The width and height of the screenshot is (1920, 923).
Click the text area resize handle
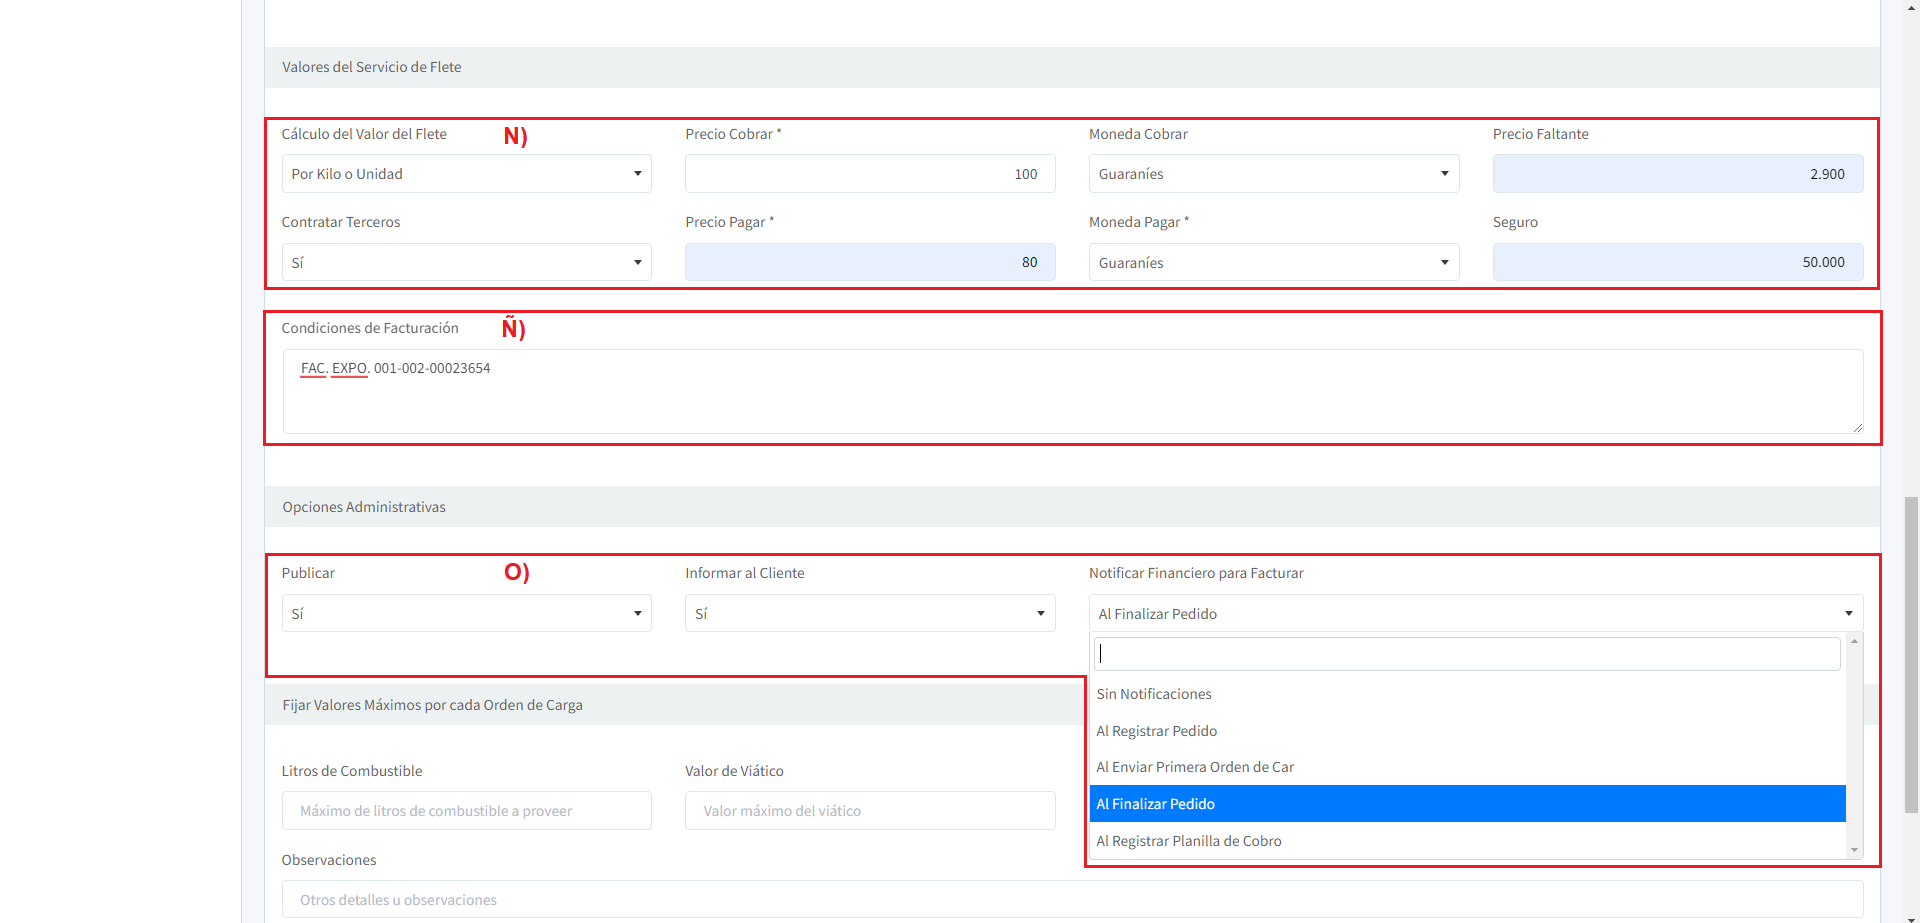1857,427
